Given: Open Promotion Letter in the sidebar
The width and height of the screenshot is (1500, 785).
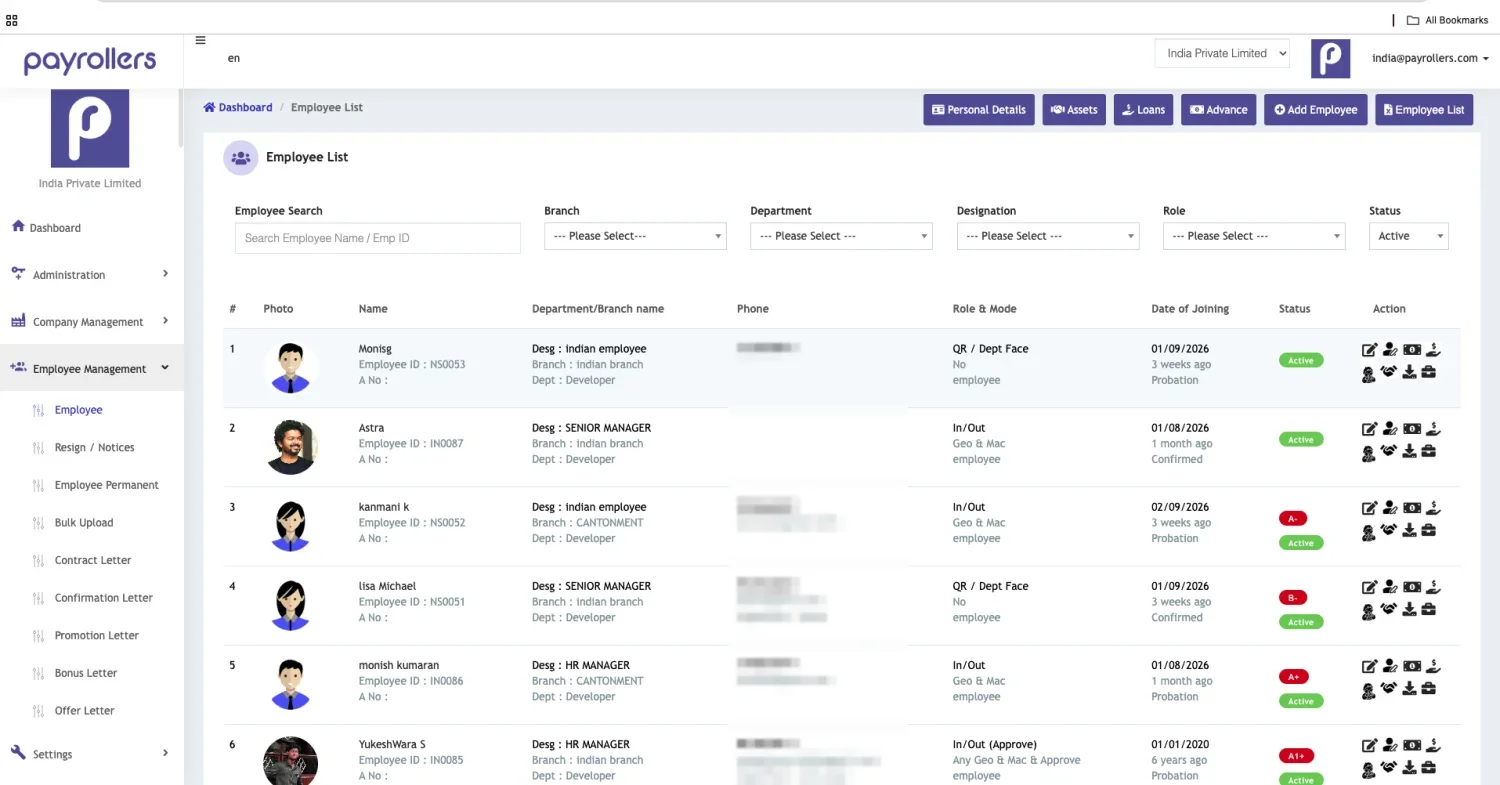Looking at the screenshot, I should click(x=96, y=635).
